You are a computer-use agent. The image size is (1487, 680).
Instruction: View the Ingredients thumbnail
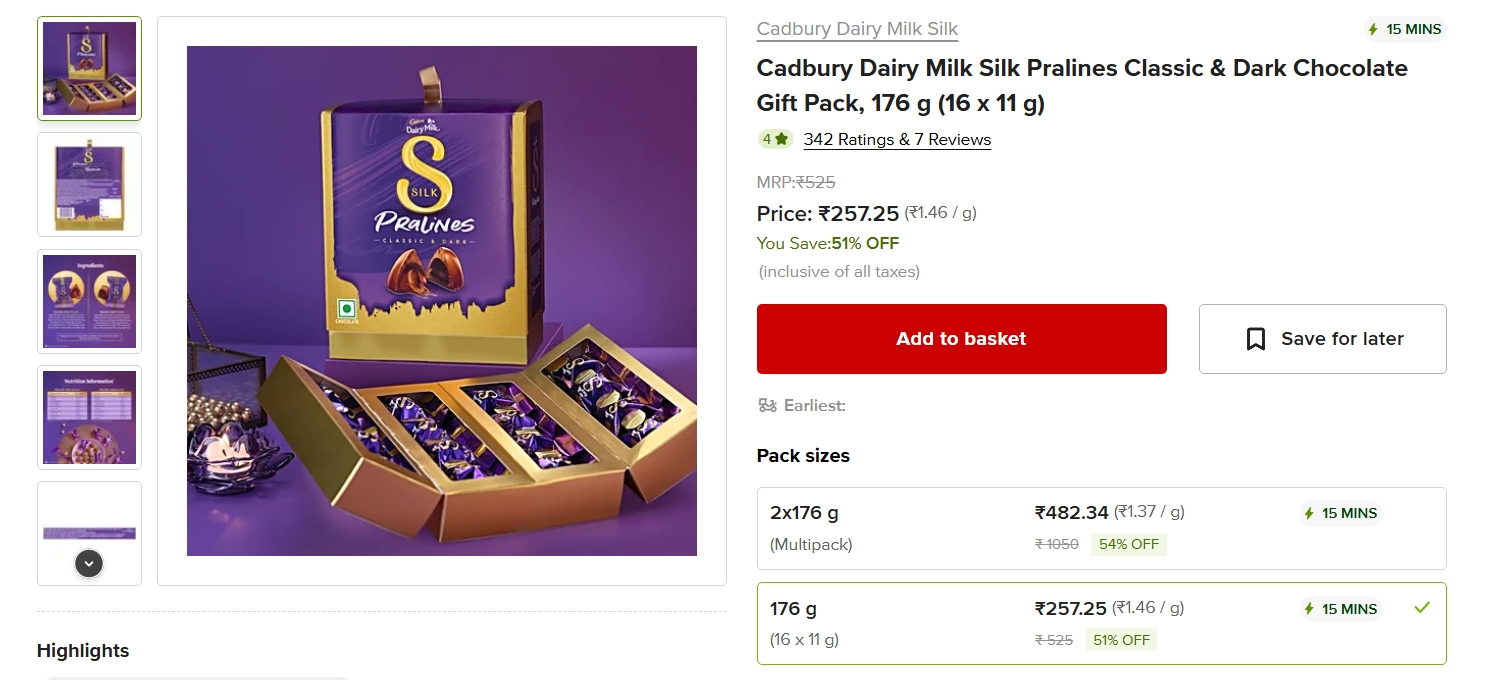(x=89, y=301)
